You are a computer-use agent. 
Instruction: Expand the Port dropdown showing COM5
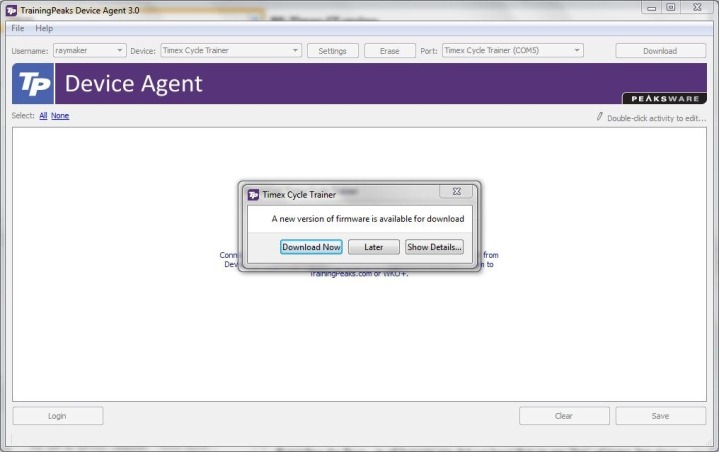pyautogui.click(x=513, y=50)
